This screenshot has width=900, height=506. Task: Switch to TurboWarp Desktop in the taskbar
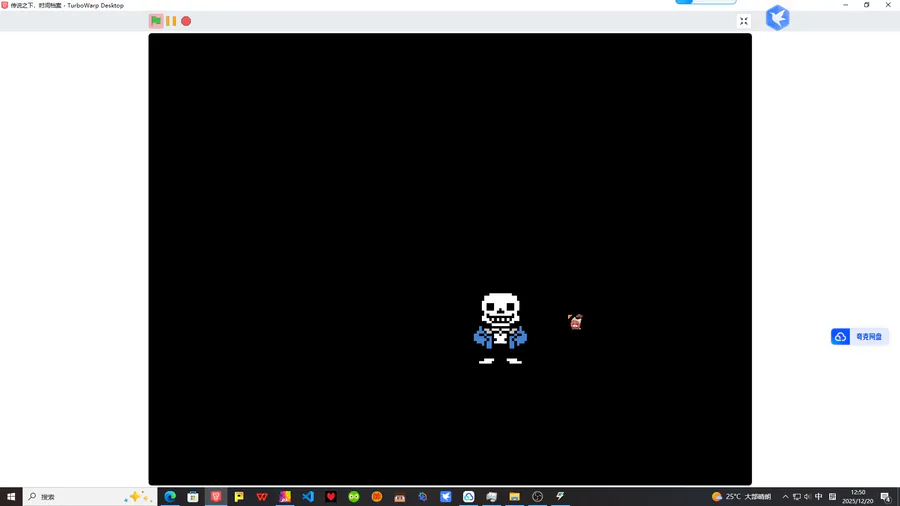(216, 496)
